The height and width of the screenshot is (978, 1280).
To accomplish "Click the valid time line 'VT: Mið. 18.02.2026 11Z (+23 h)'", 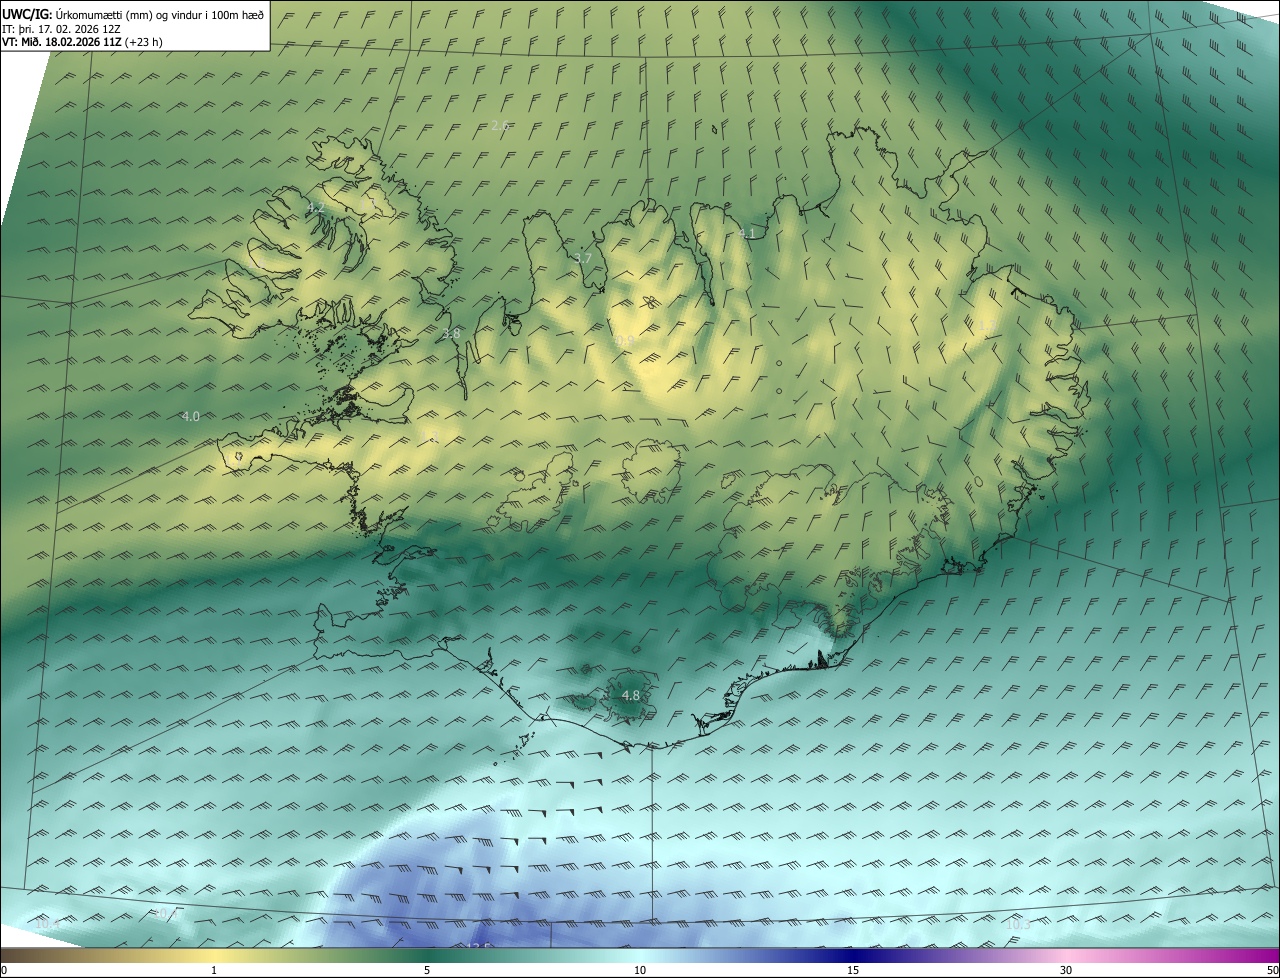I will click(82, 42).
